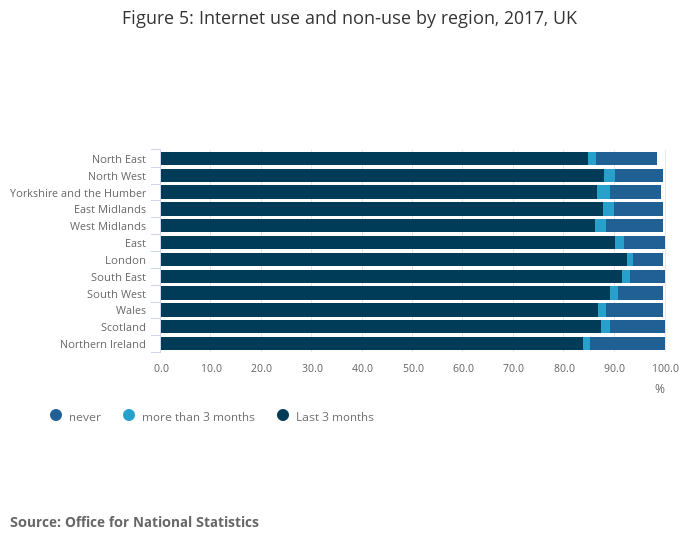This screenshot has width=700, height=549.
Task: Select London's dark "Last 3 months" bar
Action: coord(393,260)
